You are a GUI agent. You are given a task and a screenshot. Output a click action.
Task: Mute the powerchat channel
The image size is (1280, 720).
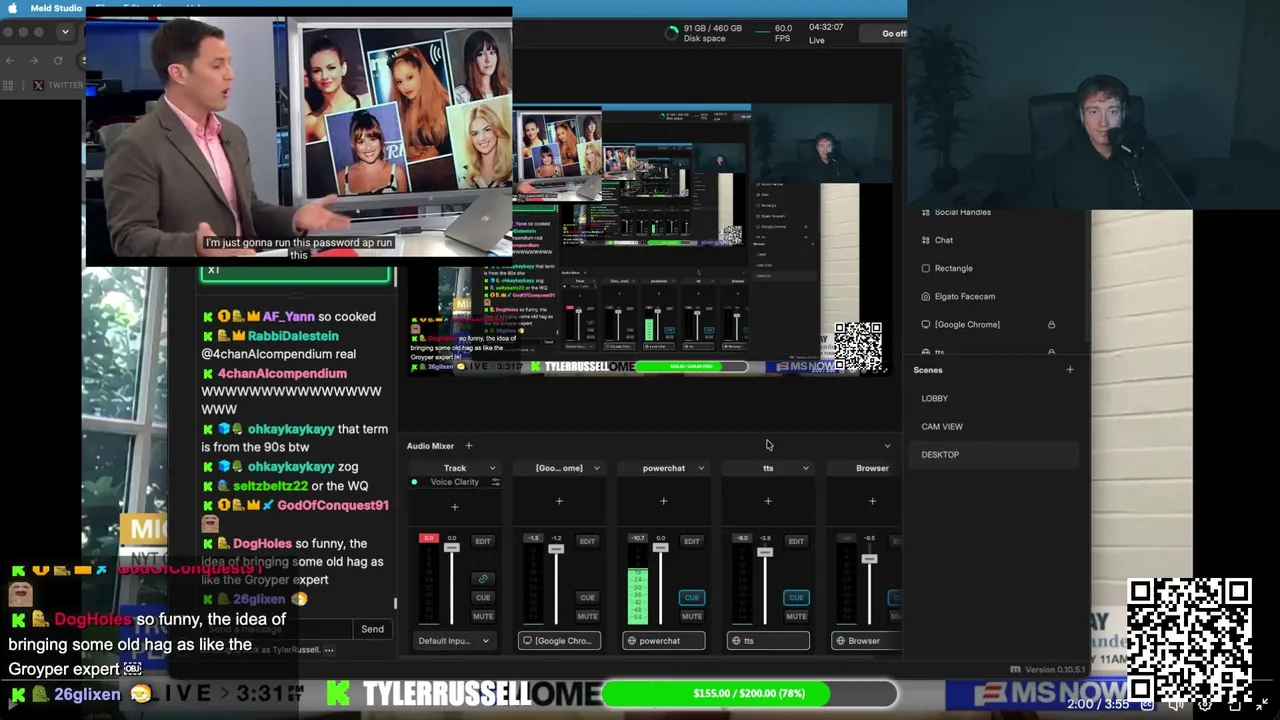pyautogui.click(x=692, y=616)
